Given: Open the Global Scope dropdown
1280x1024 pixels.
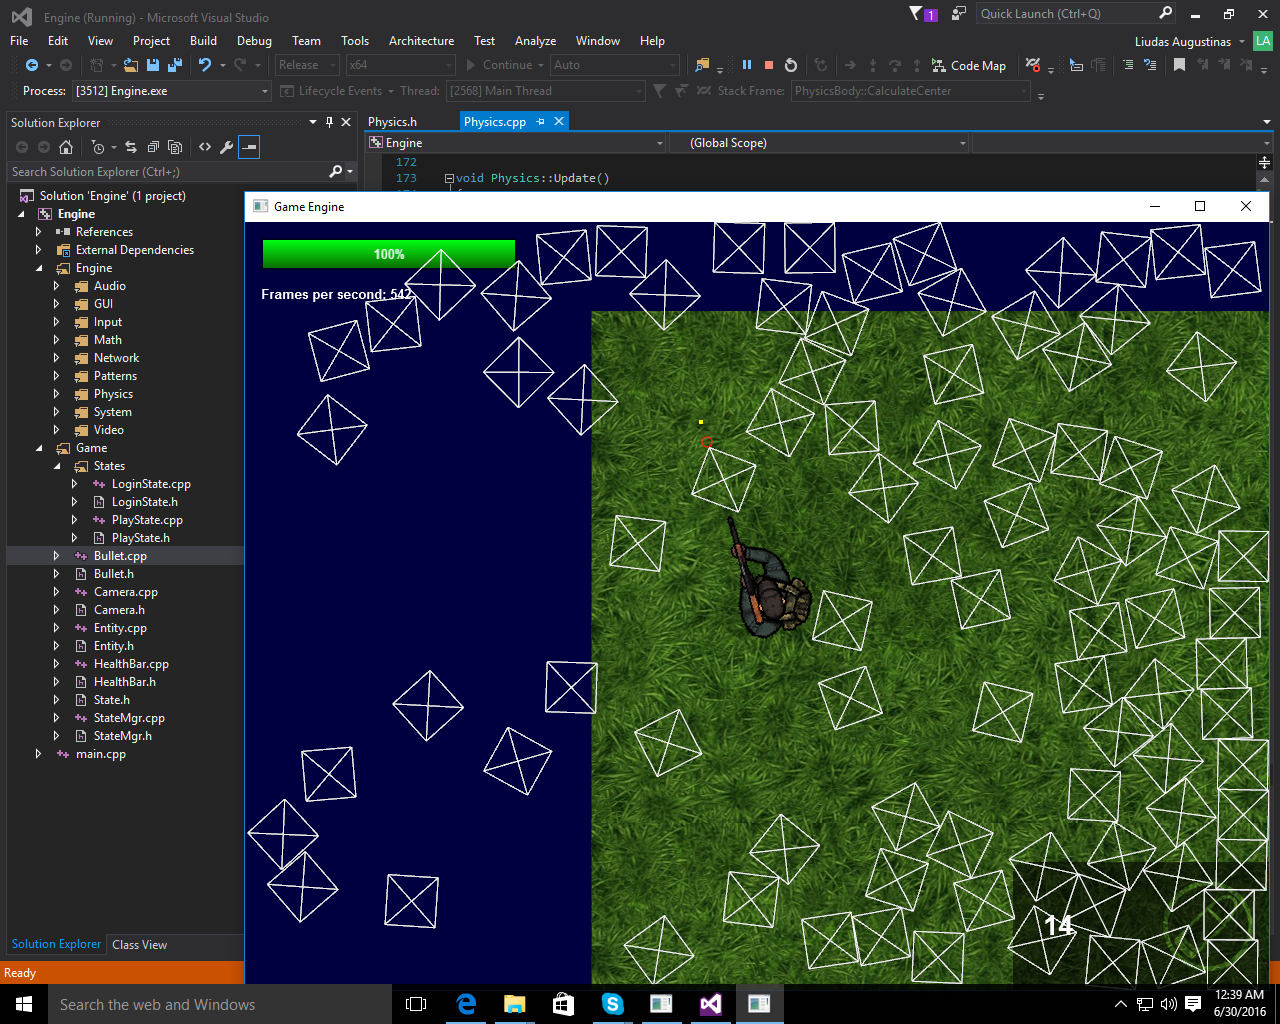Looking at the screenshot, I should (x=818, y=143).
